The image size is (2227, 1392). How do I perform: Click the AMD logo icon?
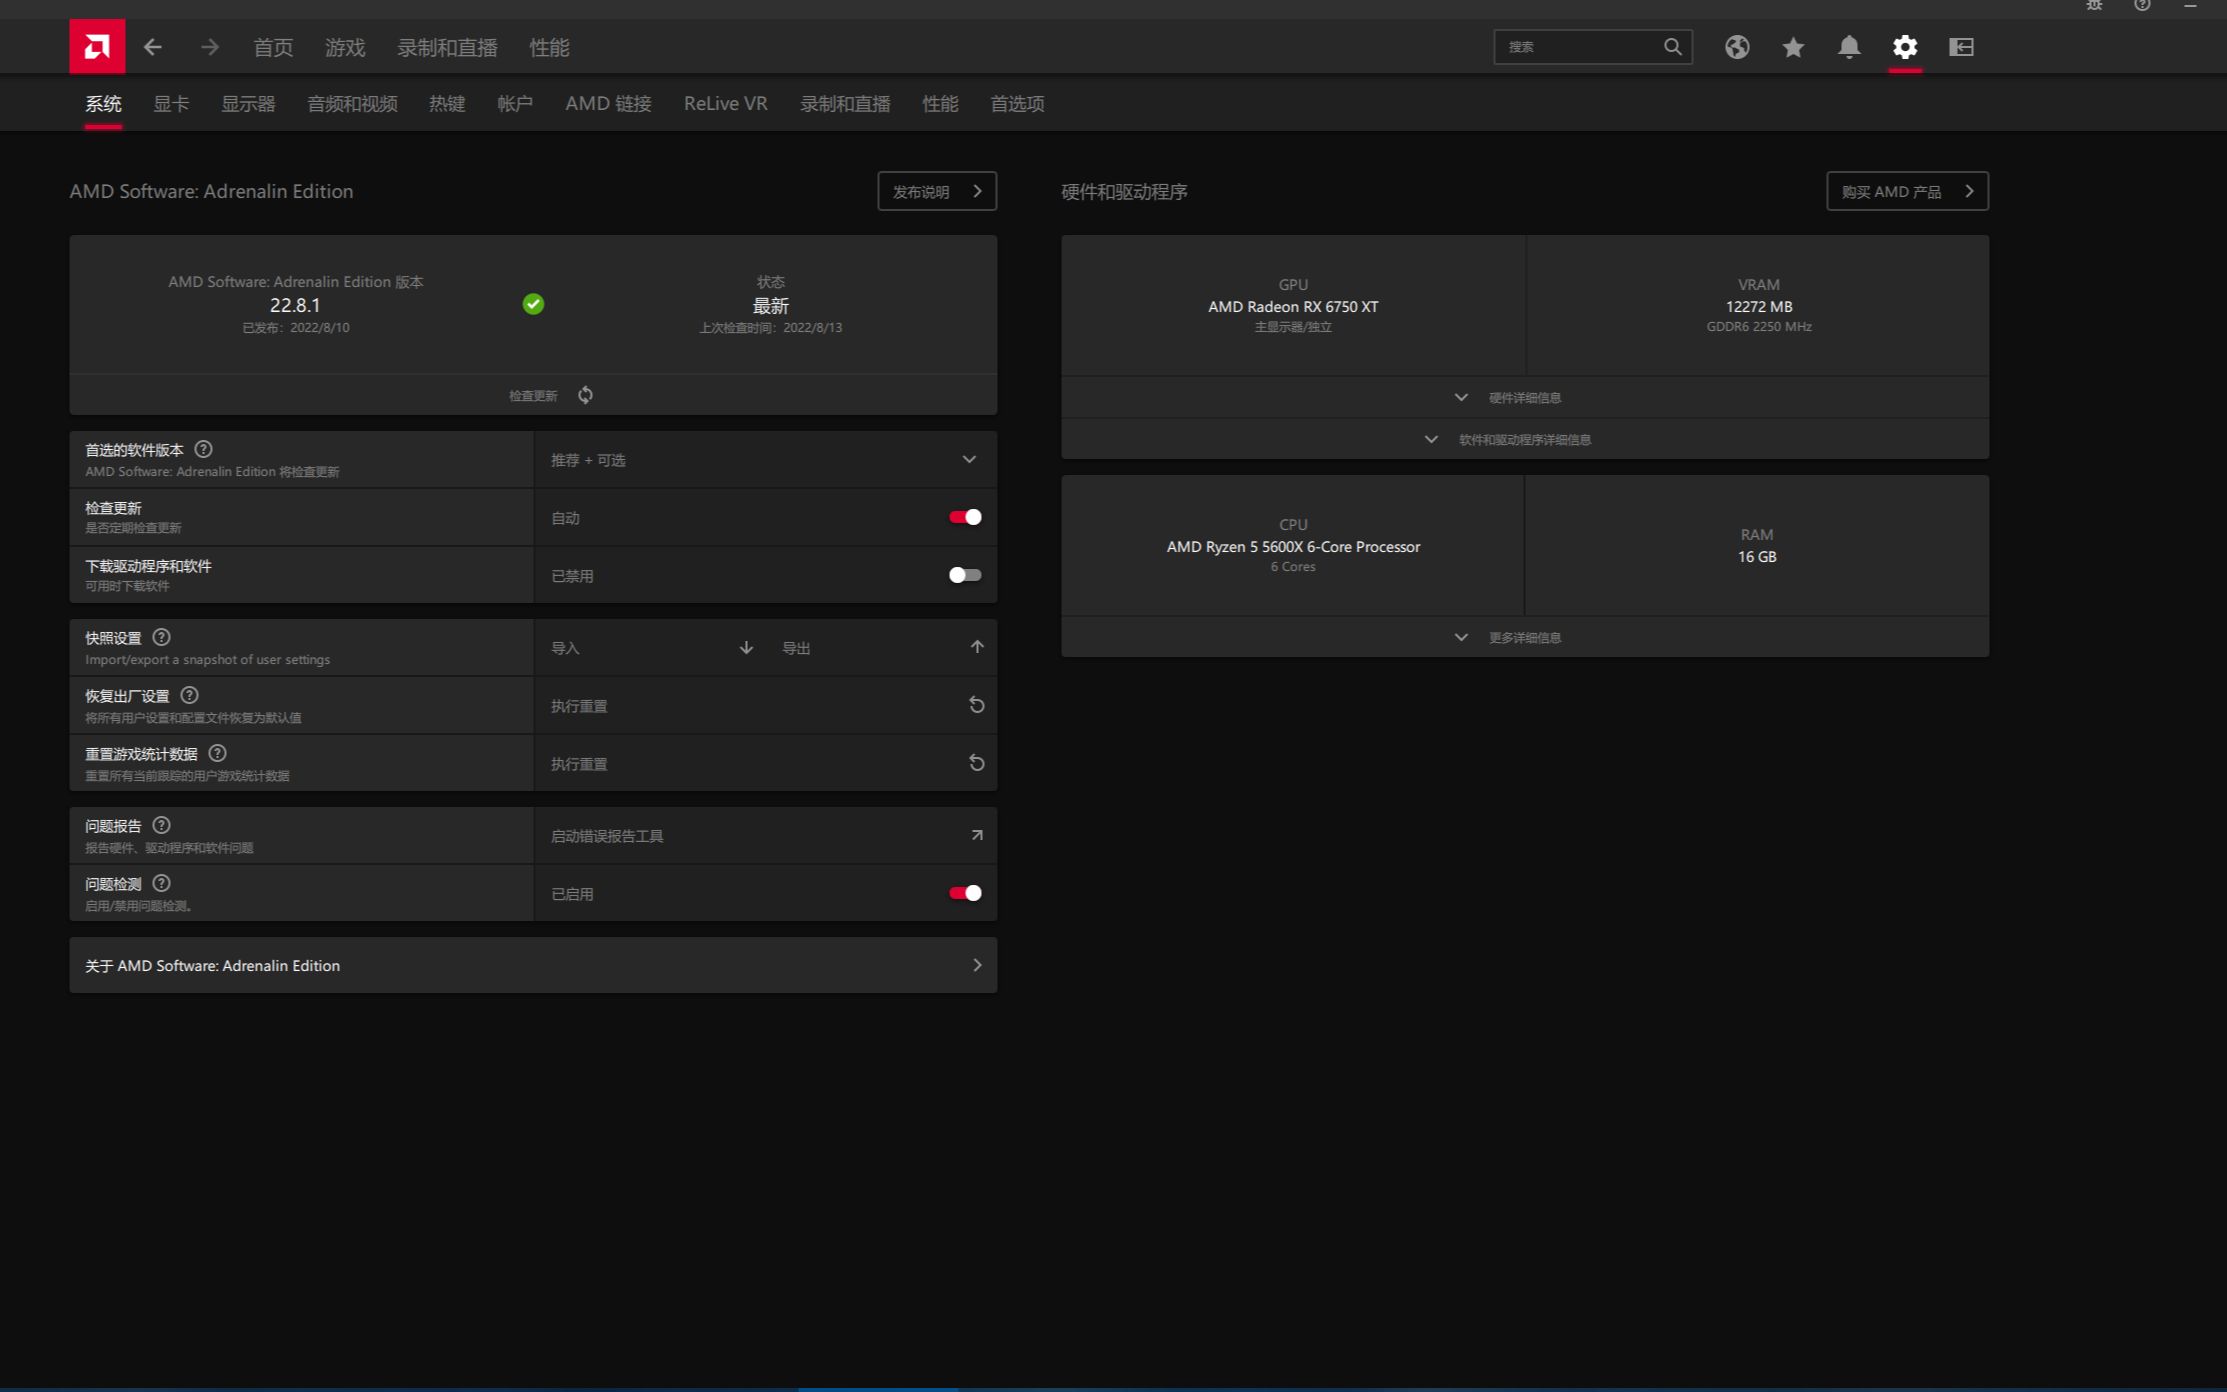tap(97, 46)
